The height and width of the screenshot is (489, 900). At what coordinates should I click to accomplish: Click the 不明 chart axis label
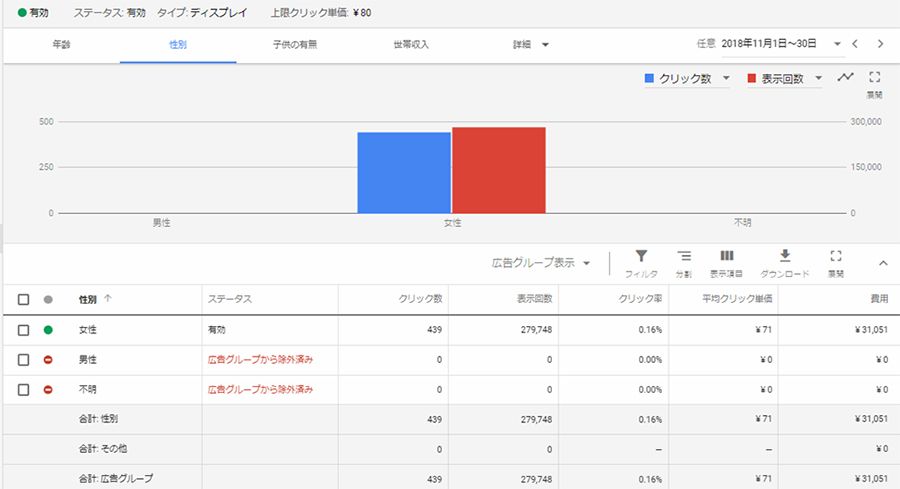click(x=742, y=223)
